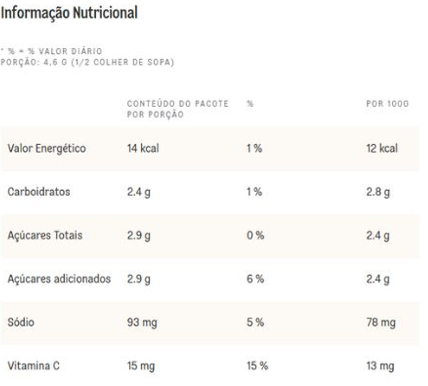Click the 15 % Vitamina C value
428x386 pixels.
pos(257,366)
